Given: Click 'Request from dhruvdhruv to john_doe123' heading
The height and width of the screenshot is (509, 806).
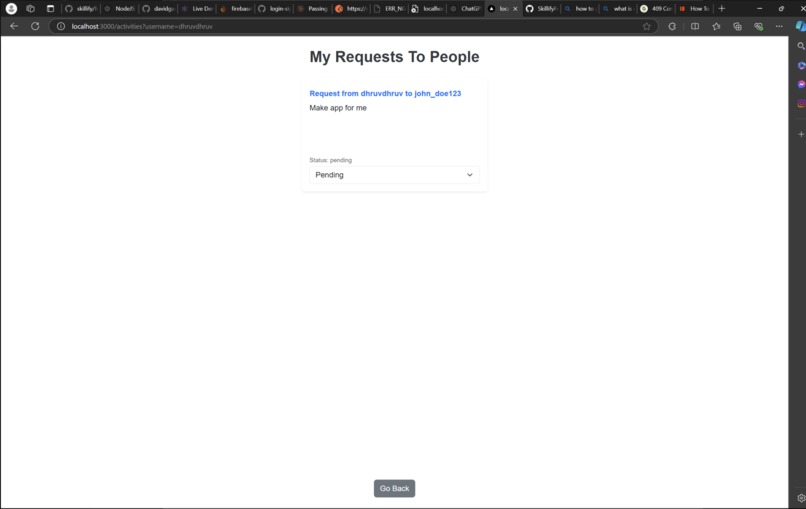Looking at the screenshot, I should click(385, 94).
